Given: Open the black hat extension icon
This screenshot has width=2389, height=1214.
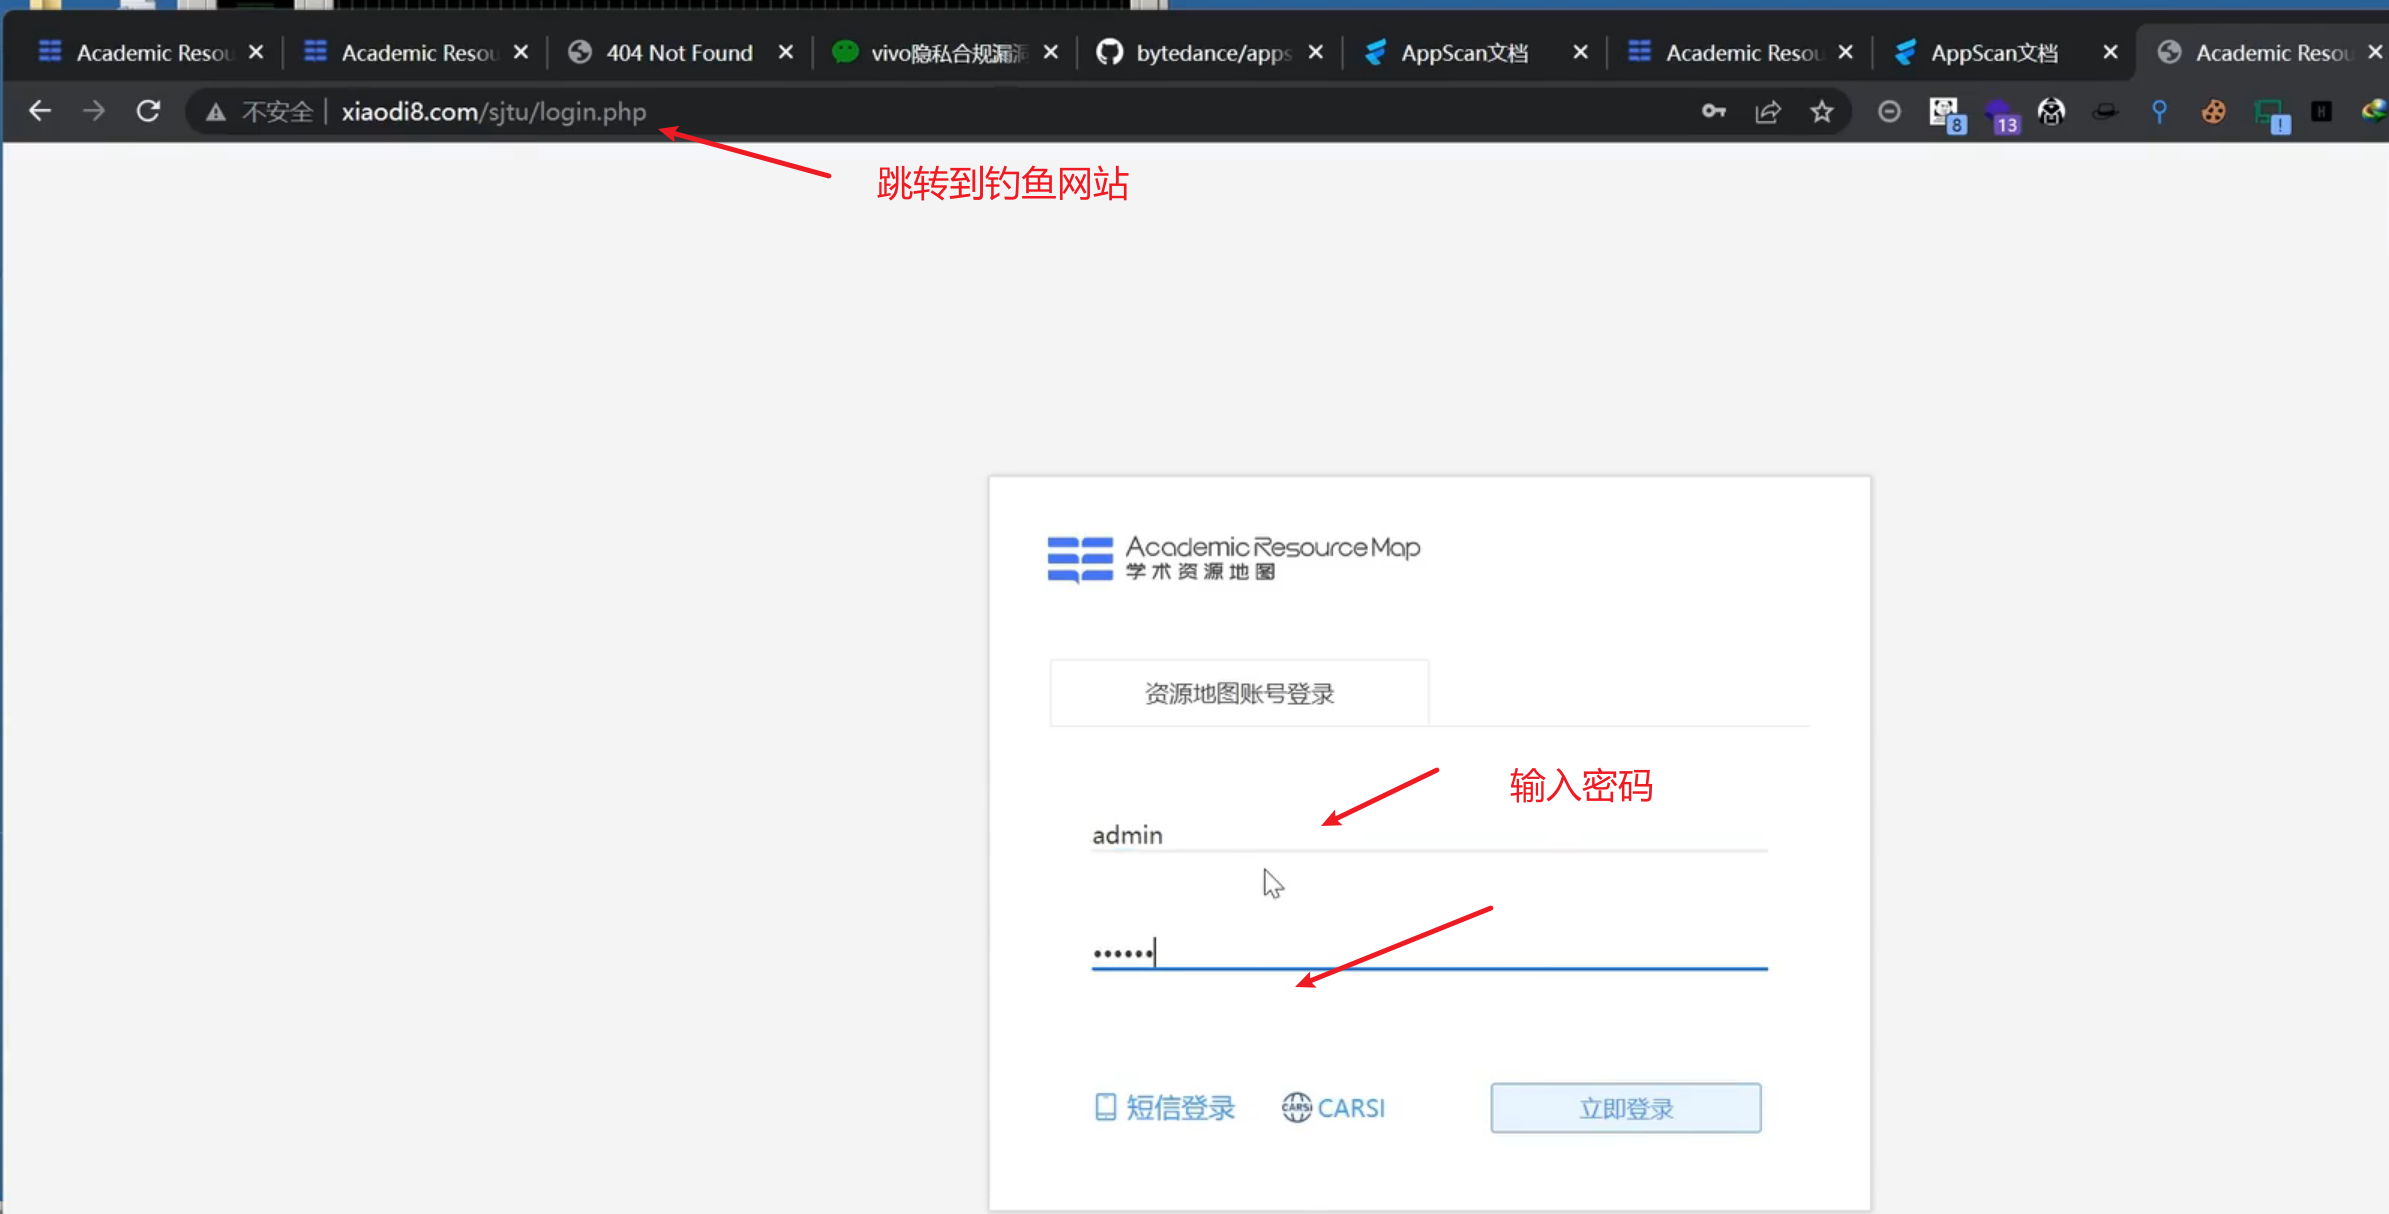Looking at the screenshot, I should (2105, 111).
